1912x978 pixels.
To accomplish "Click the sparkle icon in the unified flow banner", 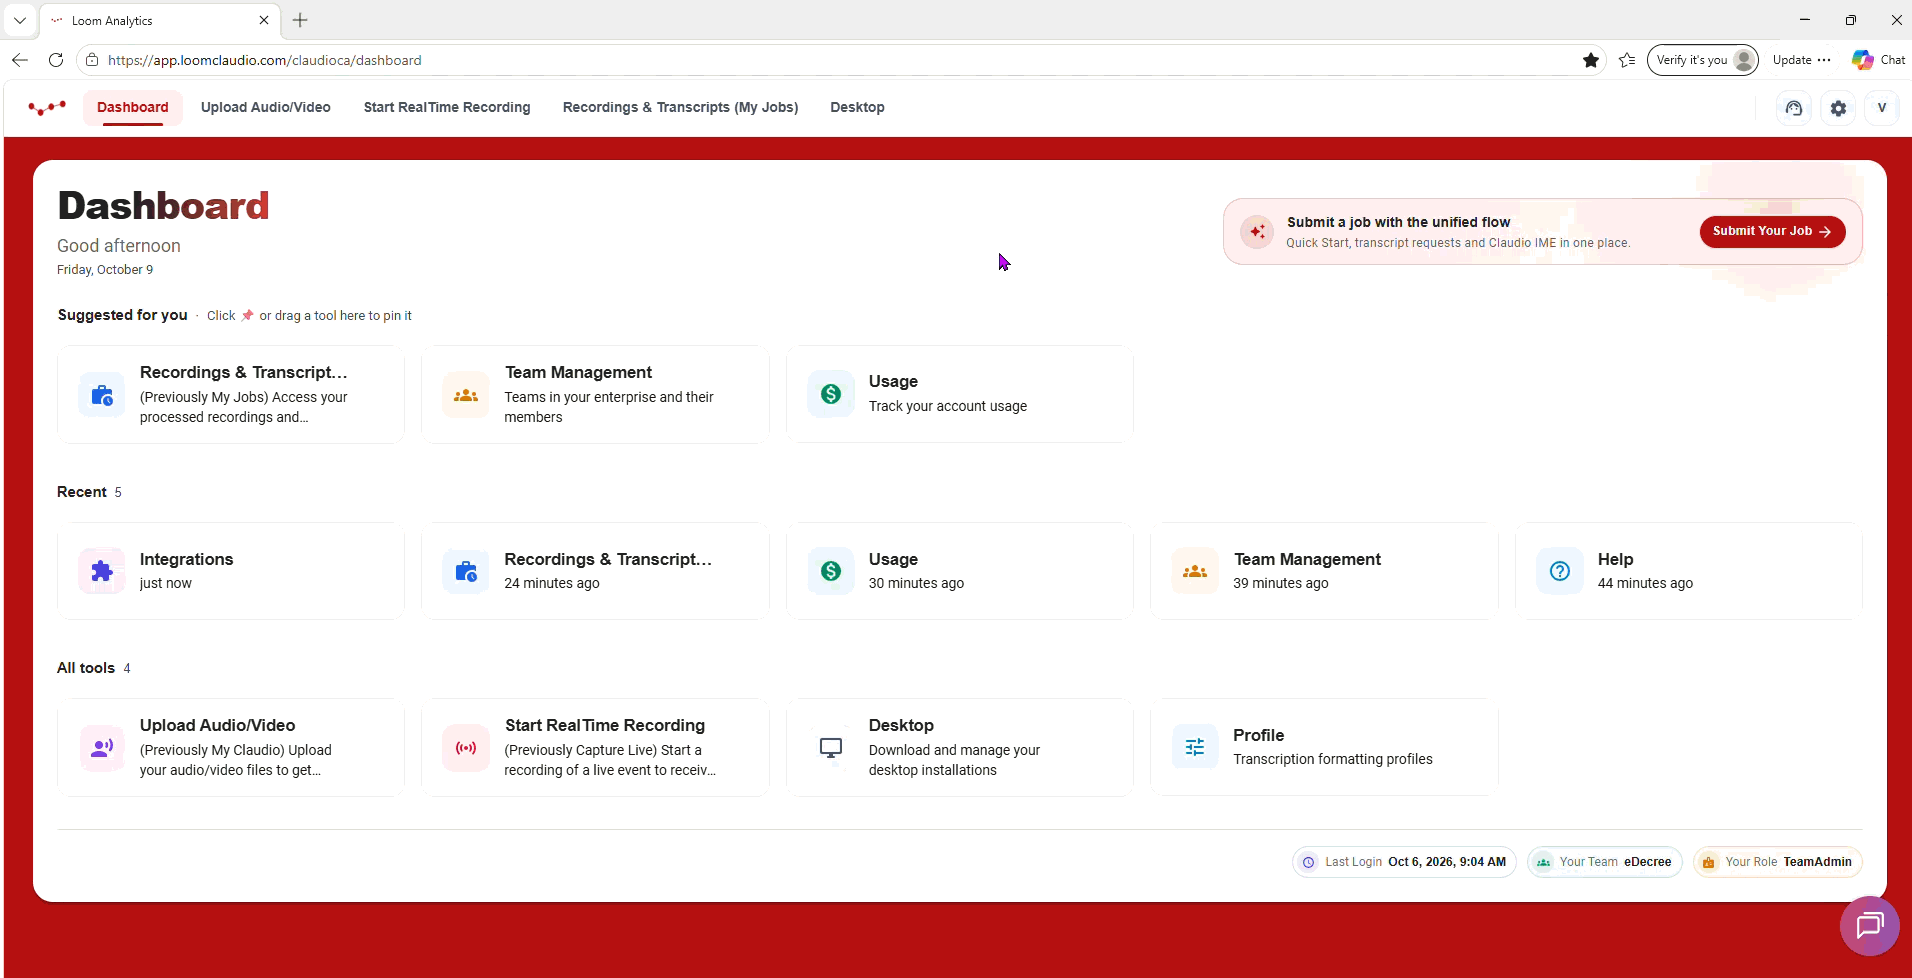I will tap(1257, 232).
